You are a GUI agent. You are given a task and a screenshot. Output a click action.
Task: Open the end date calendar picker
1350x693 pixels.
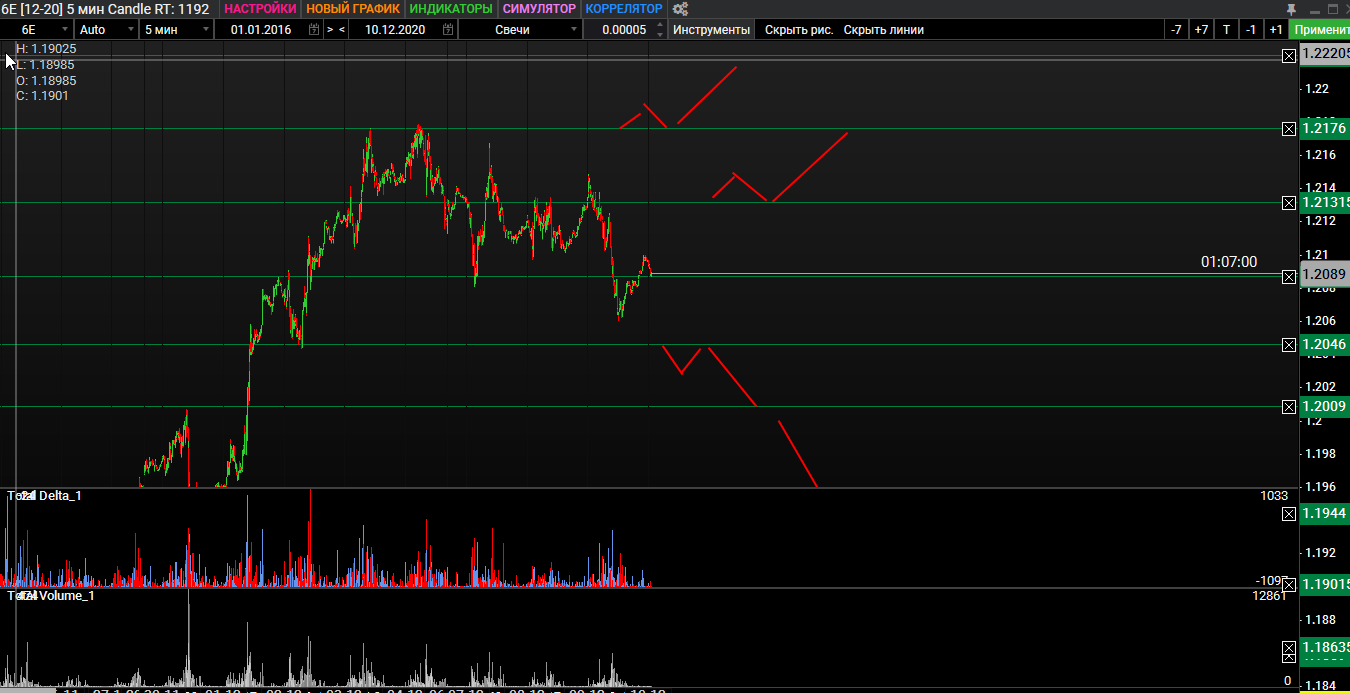[x=447, y=30]
